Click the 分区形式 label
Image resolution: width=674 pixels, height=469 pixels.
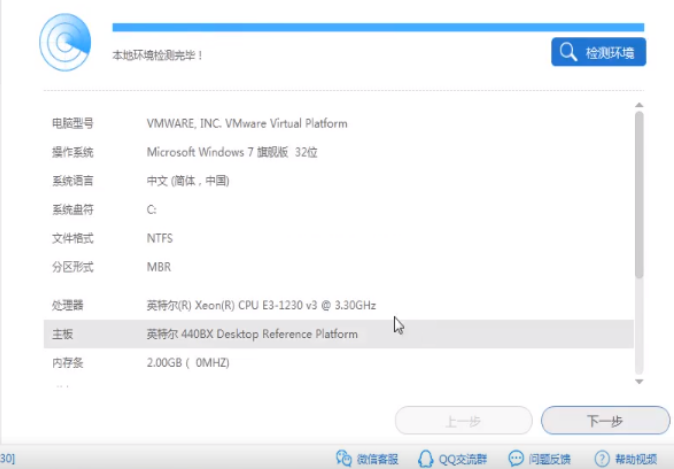(x=73, y=267)
